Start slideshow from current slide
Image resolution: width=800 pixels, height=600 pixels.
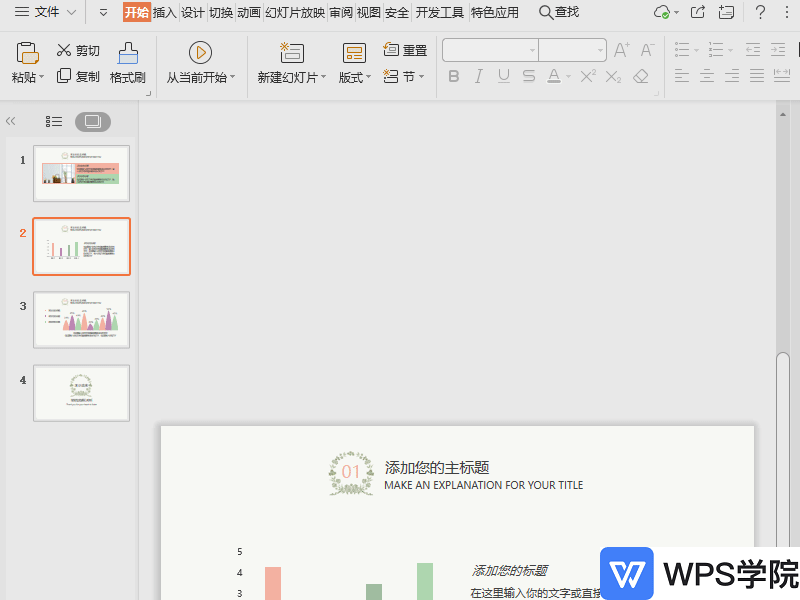pyautogui.click(x=199, y=52)
